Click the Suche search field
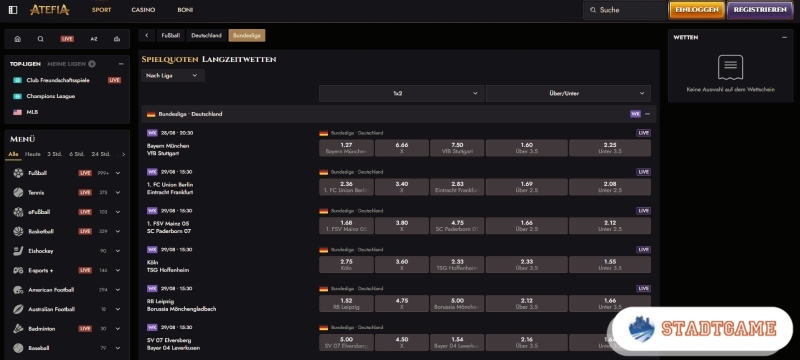 625,10
